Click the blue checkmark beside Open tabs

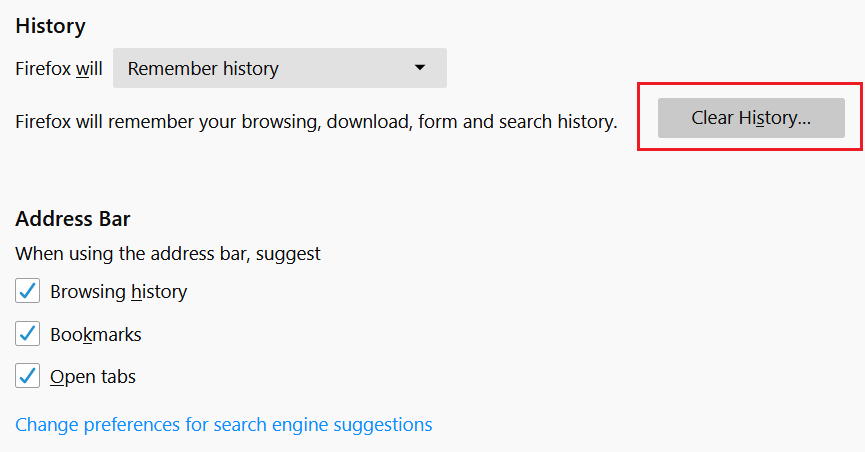pos(27,377)
